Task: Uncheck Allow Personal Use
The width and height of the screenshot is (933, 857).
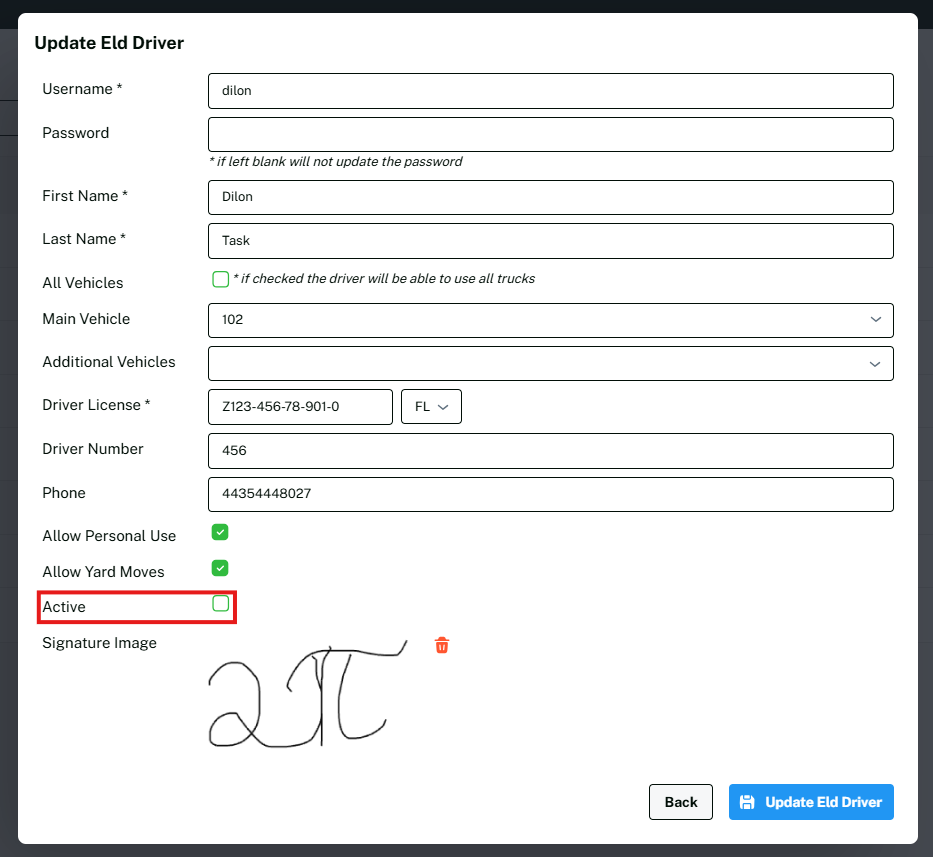Action: [x=220, y=532]
